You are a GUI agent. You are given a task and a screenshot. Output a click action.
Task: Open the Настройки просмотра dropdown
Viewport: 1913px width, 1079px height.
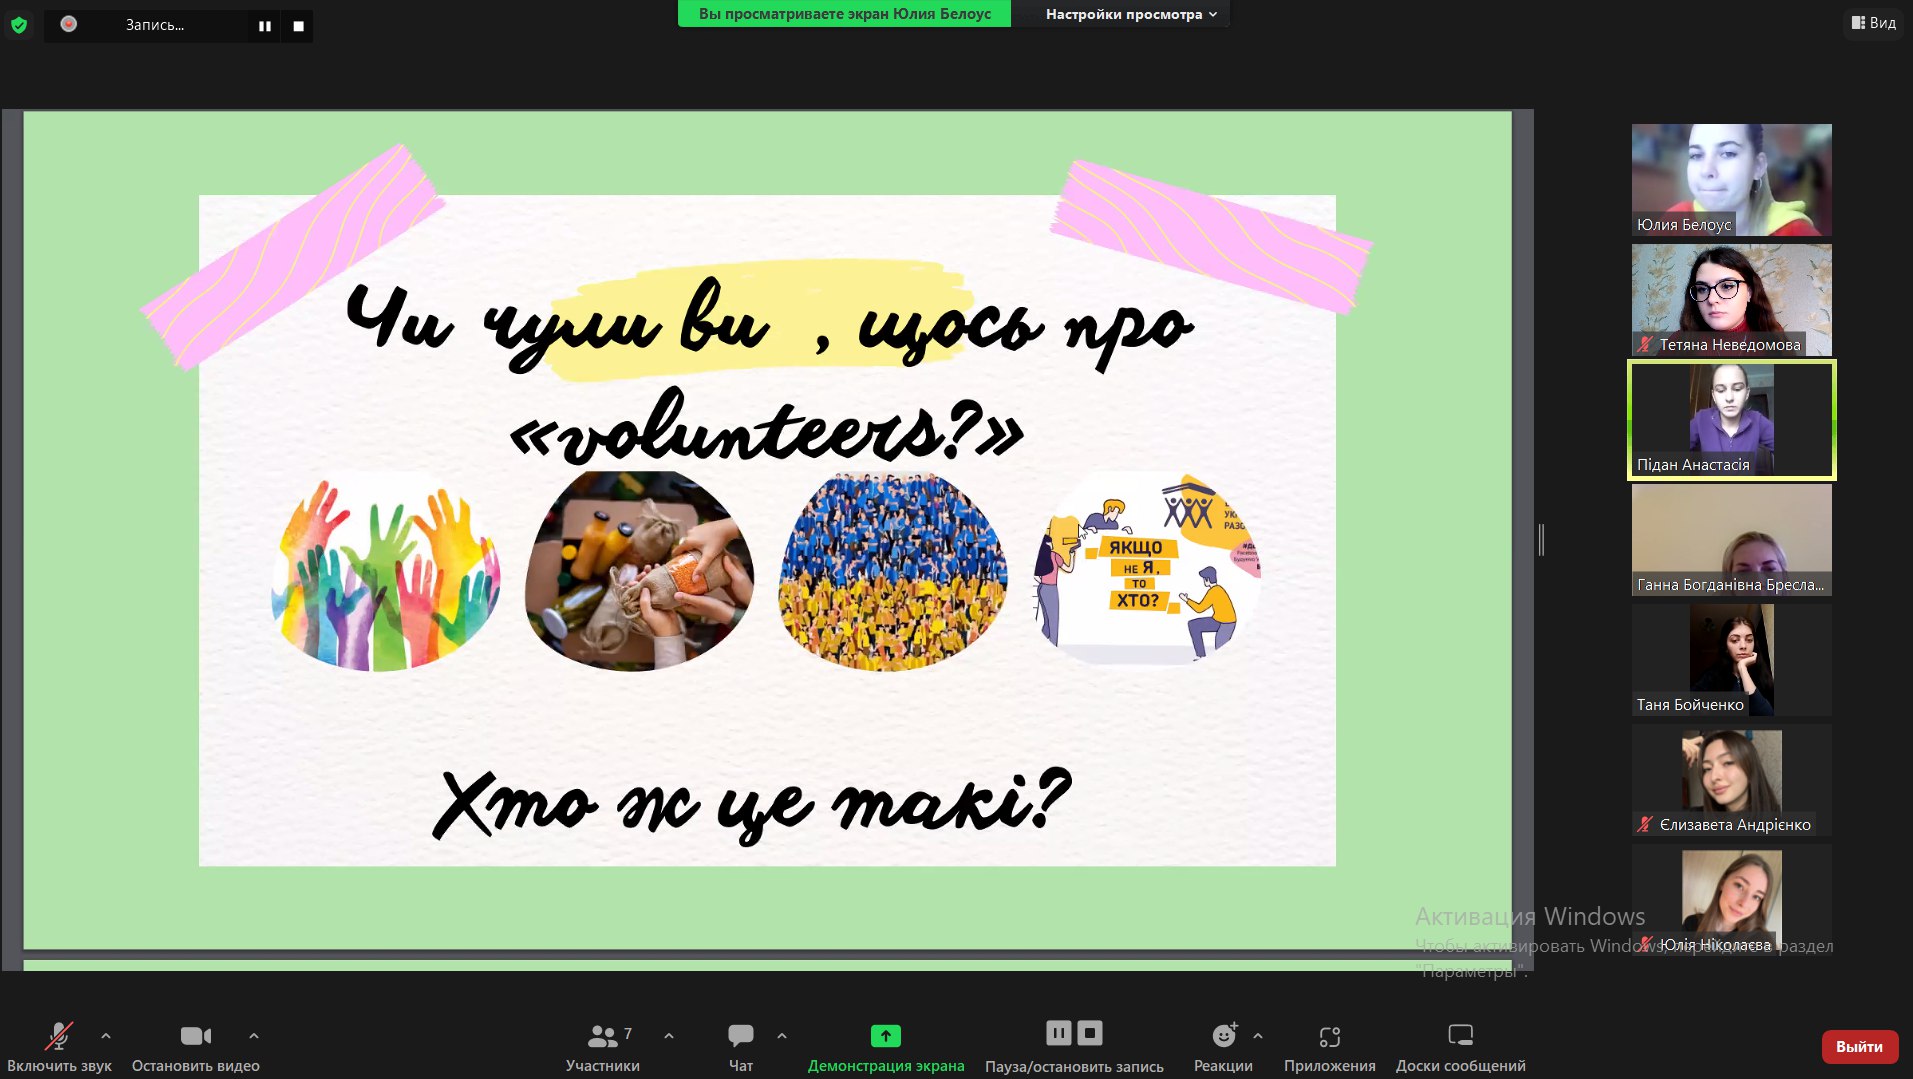1130,14
